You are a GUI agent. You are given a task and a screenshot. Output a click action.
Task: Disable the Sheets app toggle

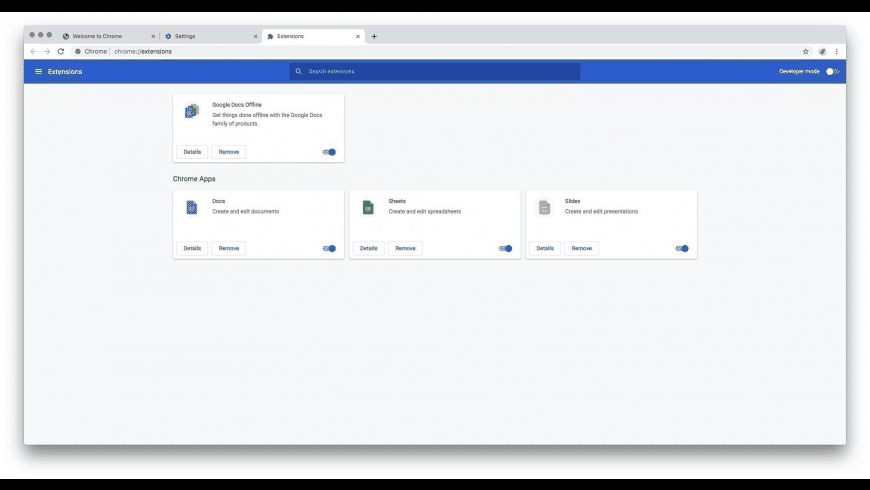(x=505, y=249)
